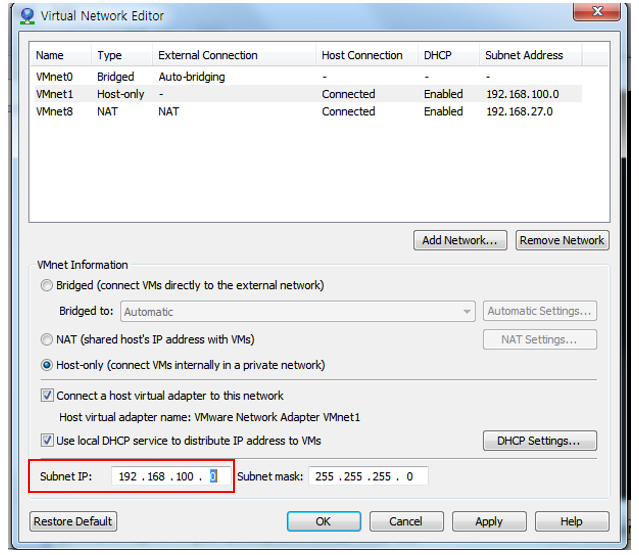Click the last octet of Subnet IP
The image size is (639, 555).
point(213,476)
